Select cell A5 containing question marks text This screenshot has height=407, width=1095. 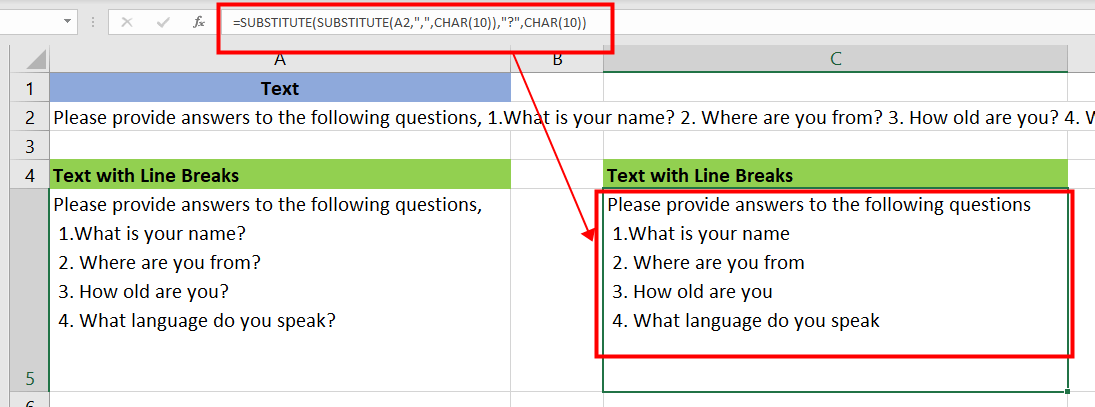[x=279, y=290]
